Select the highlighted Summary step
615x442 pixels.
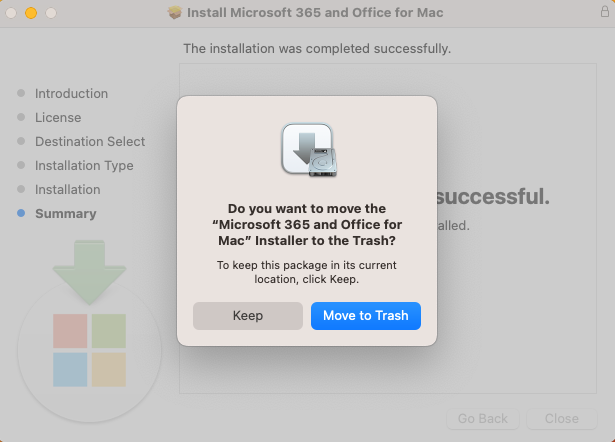click(66, 213)
